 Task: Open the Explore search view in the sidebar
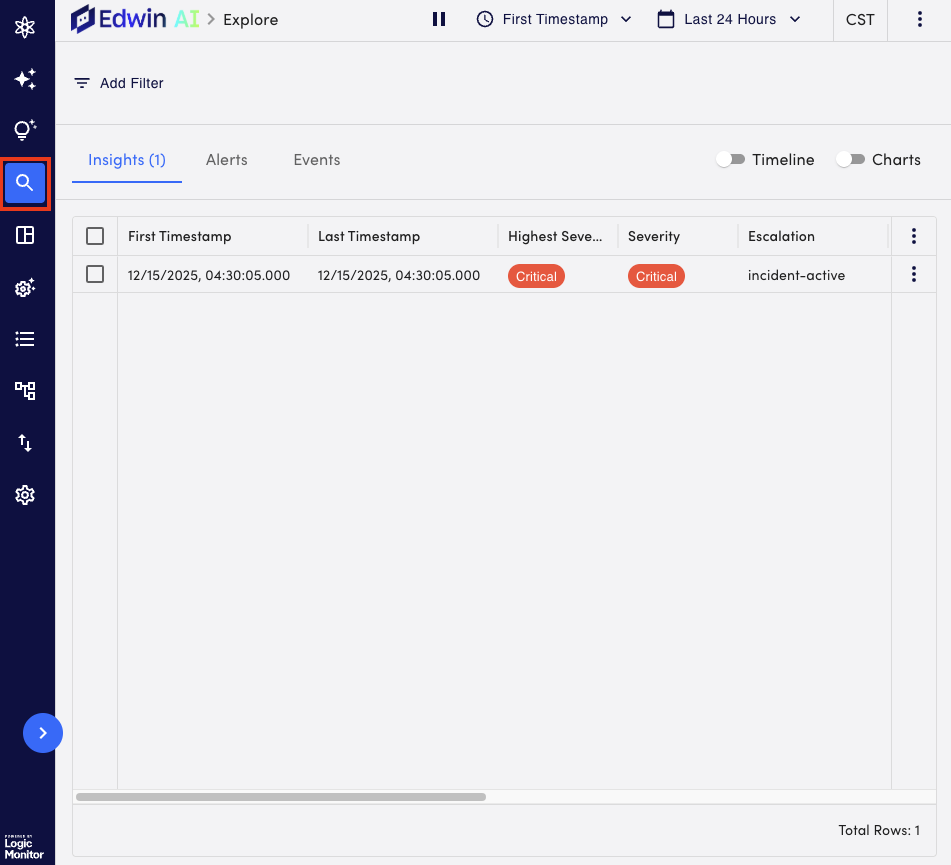coord(25,183)
